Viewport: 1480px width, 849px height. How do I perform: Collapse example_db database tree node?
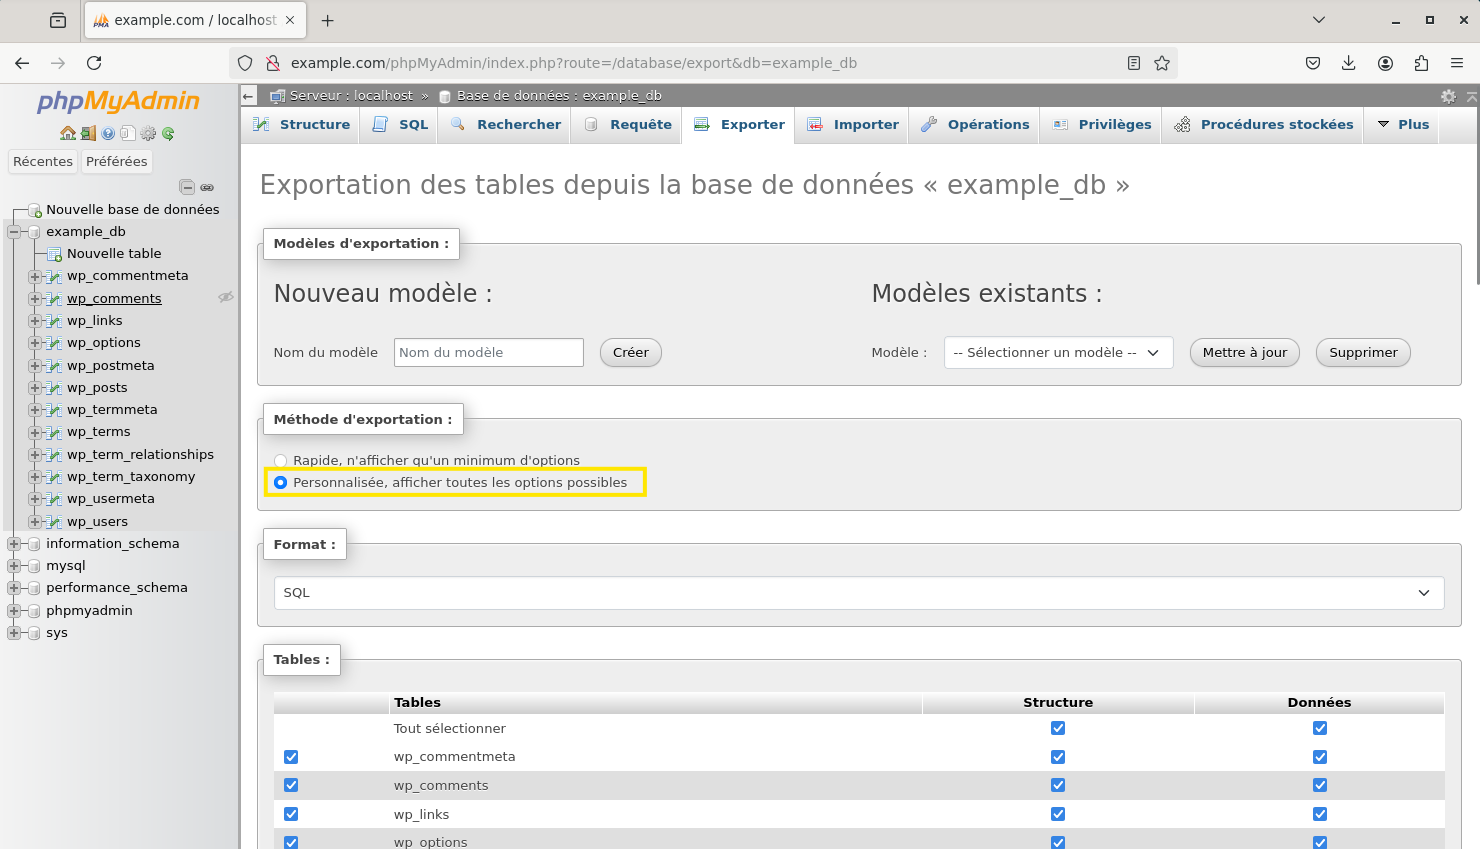tap(14, 232)
